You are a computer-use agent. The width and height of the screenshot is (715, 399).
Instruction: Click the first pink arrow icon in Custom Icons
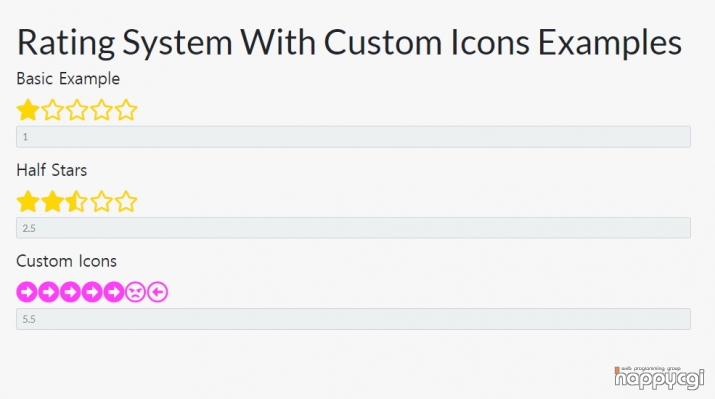pos(27,292)
